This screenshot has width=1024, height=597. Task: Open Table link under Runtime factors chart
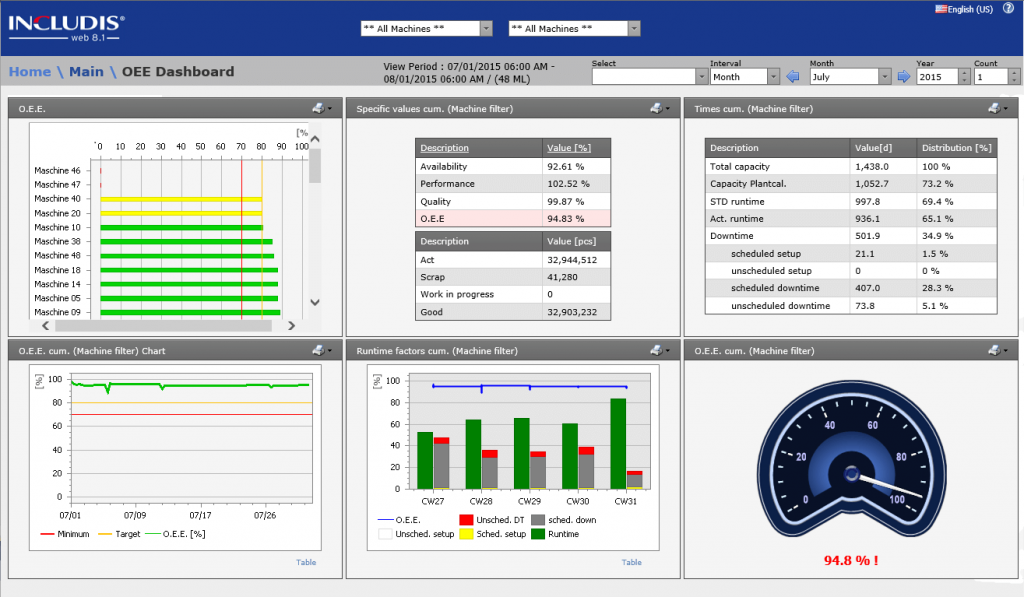tap(631, 562)
